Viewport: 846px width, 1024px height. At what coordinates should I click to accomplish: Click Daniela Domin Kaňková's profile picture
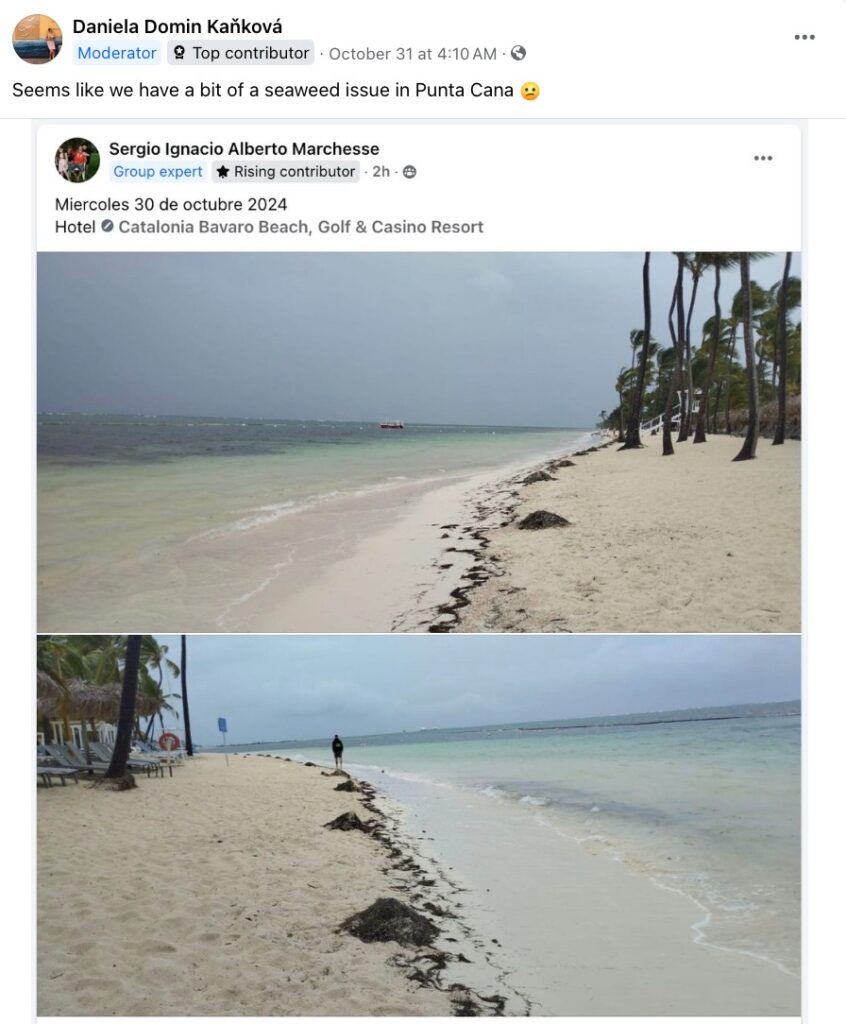coord(37,38)
